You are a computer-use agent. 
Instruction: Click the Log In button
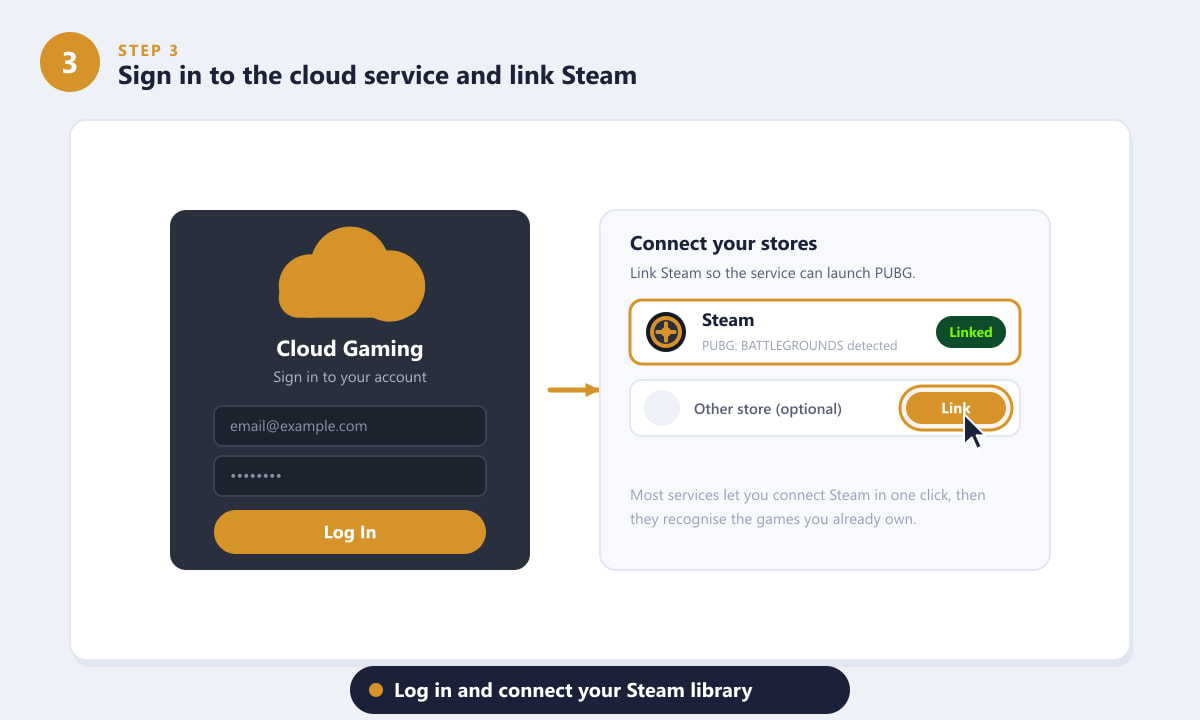point(350,532)
